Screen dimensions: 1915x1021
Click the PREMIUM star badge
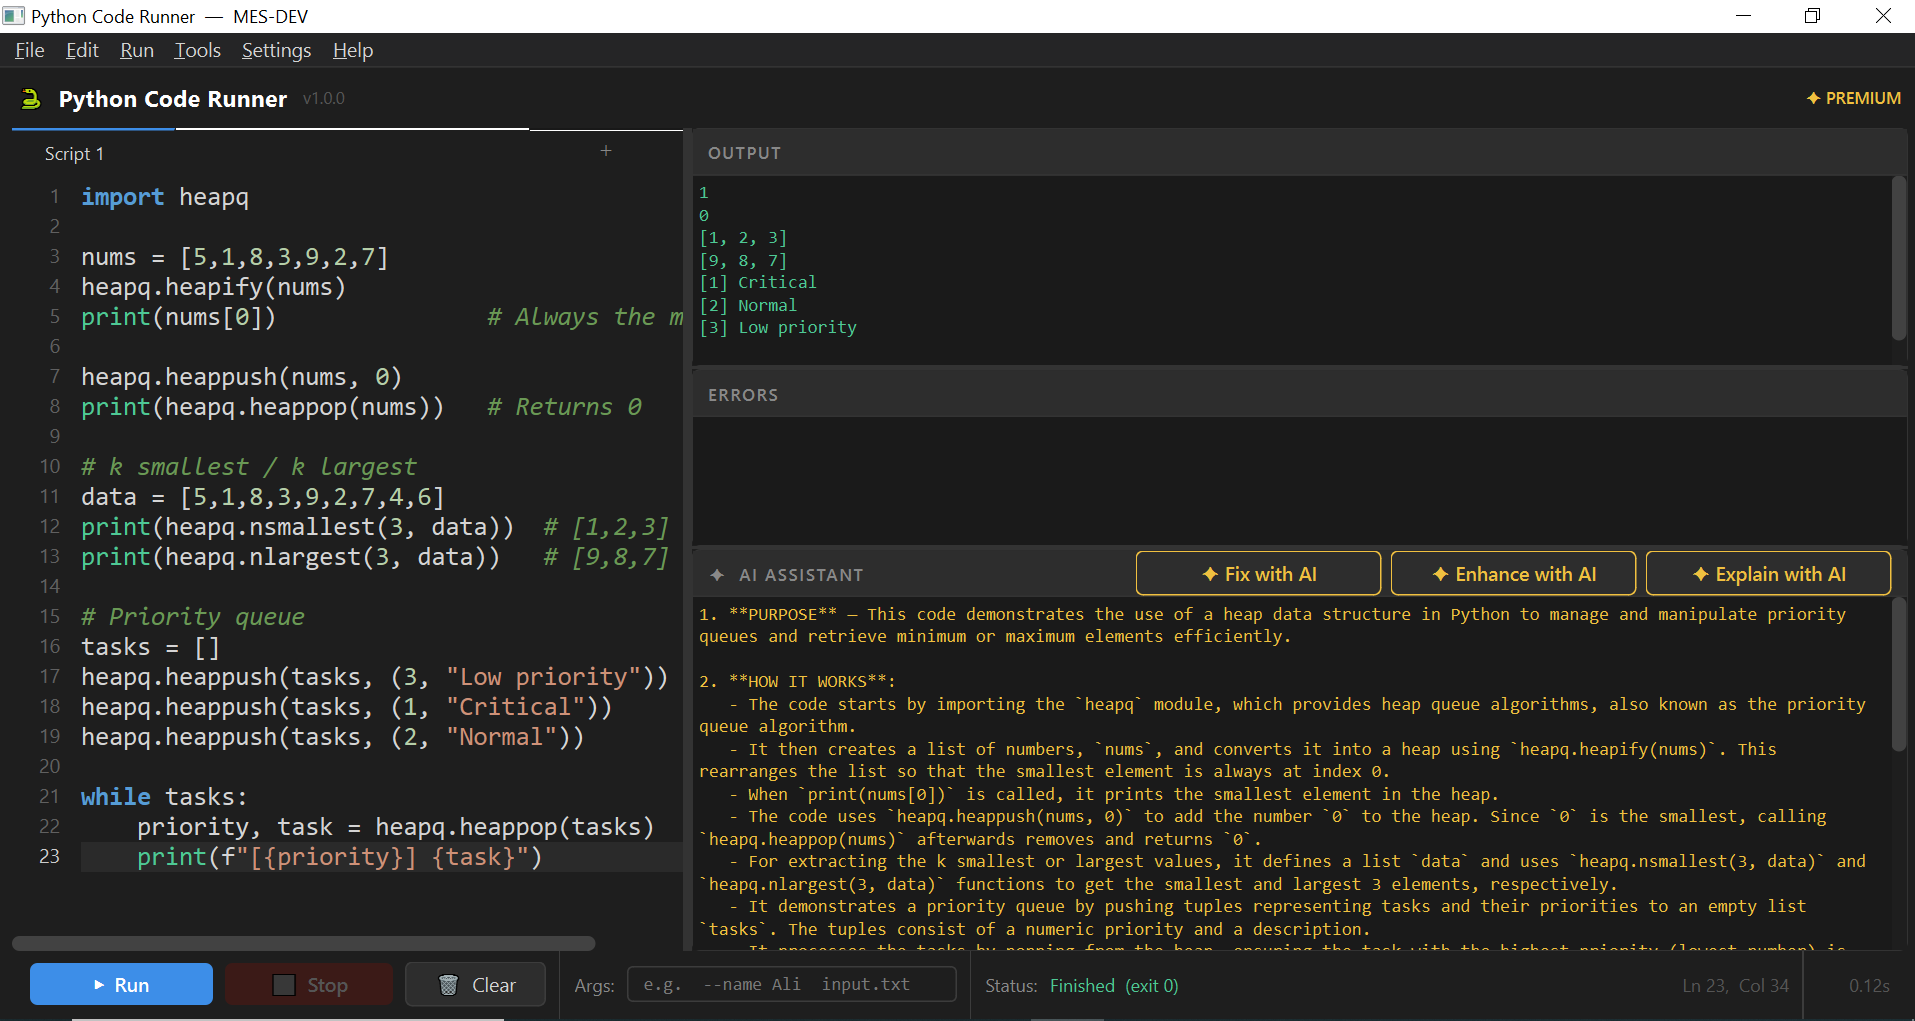click(1853, 98)
